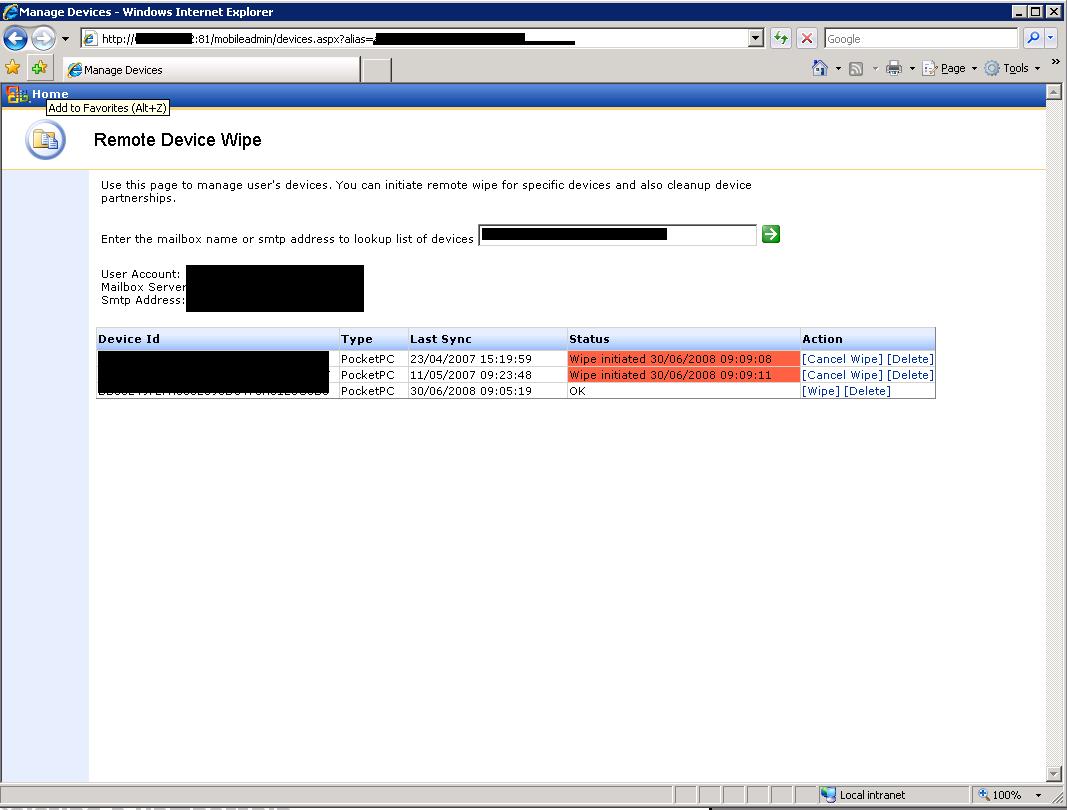
Task: Select status 'Wipe initiated 30/06/2008 09:09:11'
Action: point(684,375)
